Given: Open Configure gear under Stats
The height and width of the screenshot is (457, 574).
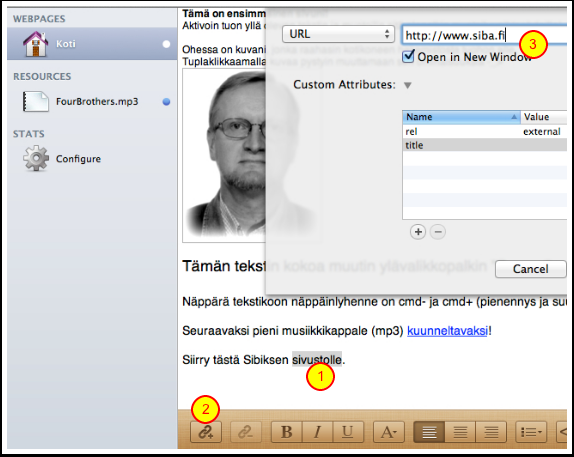Looking at the screenshot, I should [36, 159].
